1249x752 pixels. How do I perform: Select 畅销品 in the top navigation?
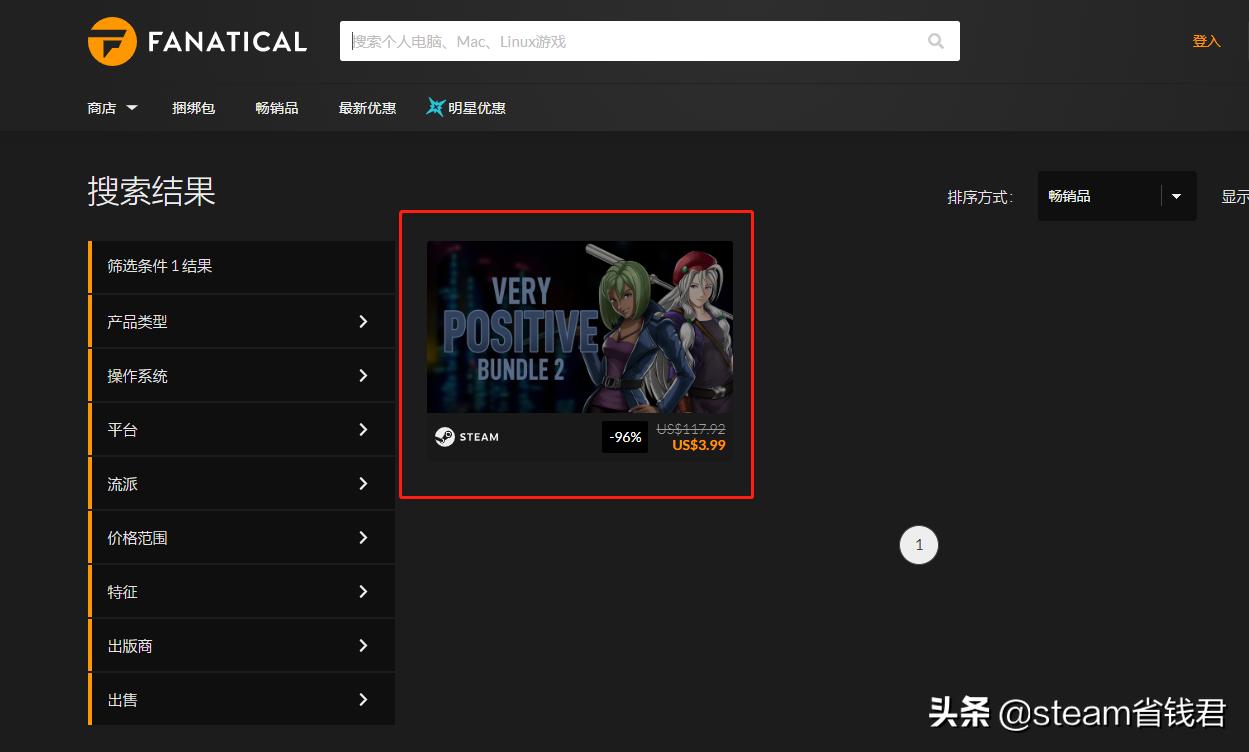point(276,107)
